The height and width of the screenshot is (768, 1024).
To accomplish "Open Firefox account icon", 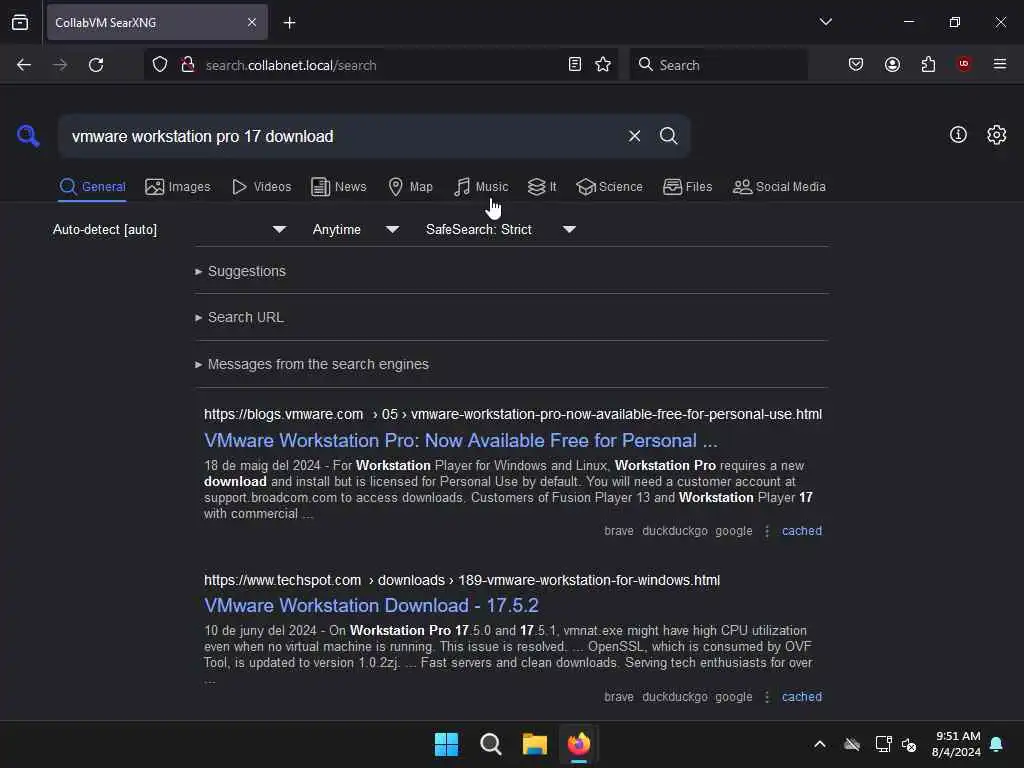I will click(892, 64).
